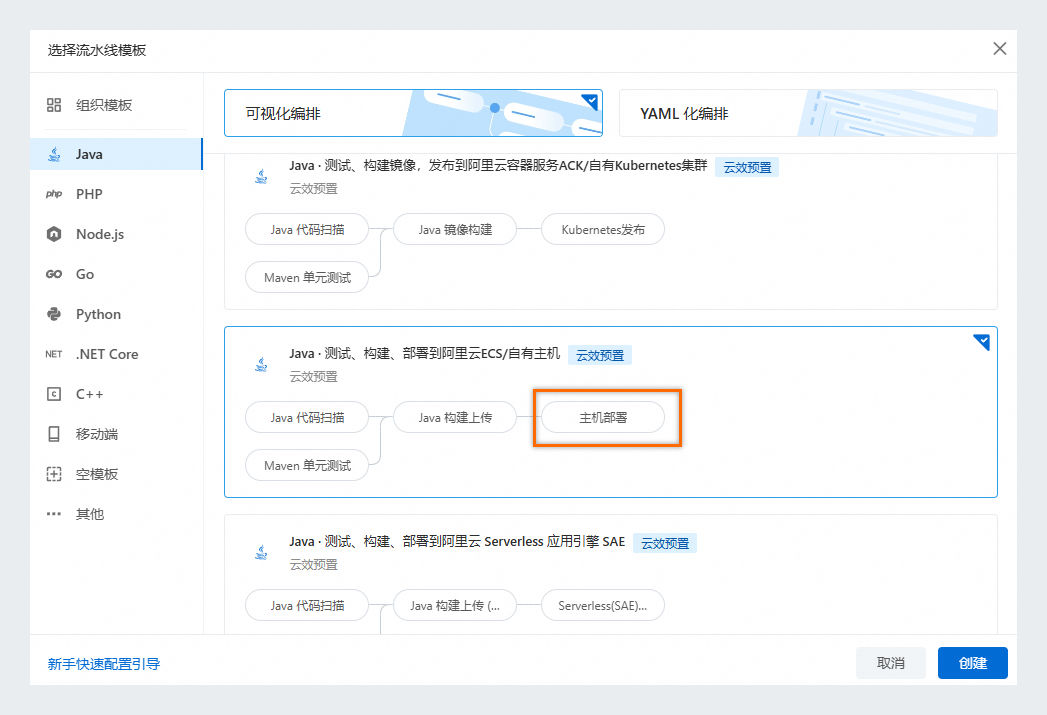The width and height of the screenshot is (1047, 715).
Task: Click Java 代码扫描 stage in SAE template
Action: (307, 606)
